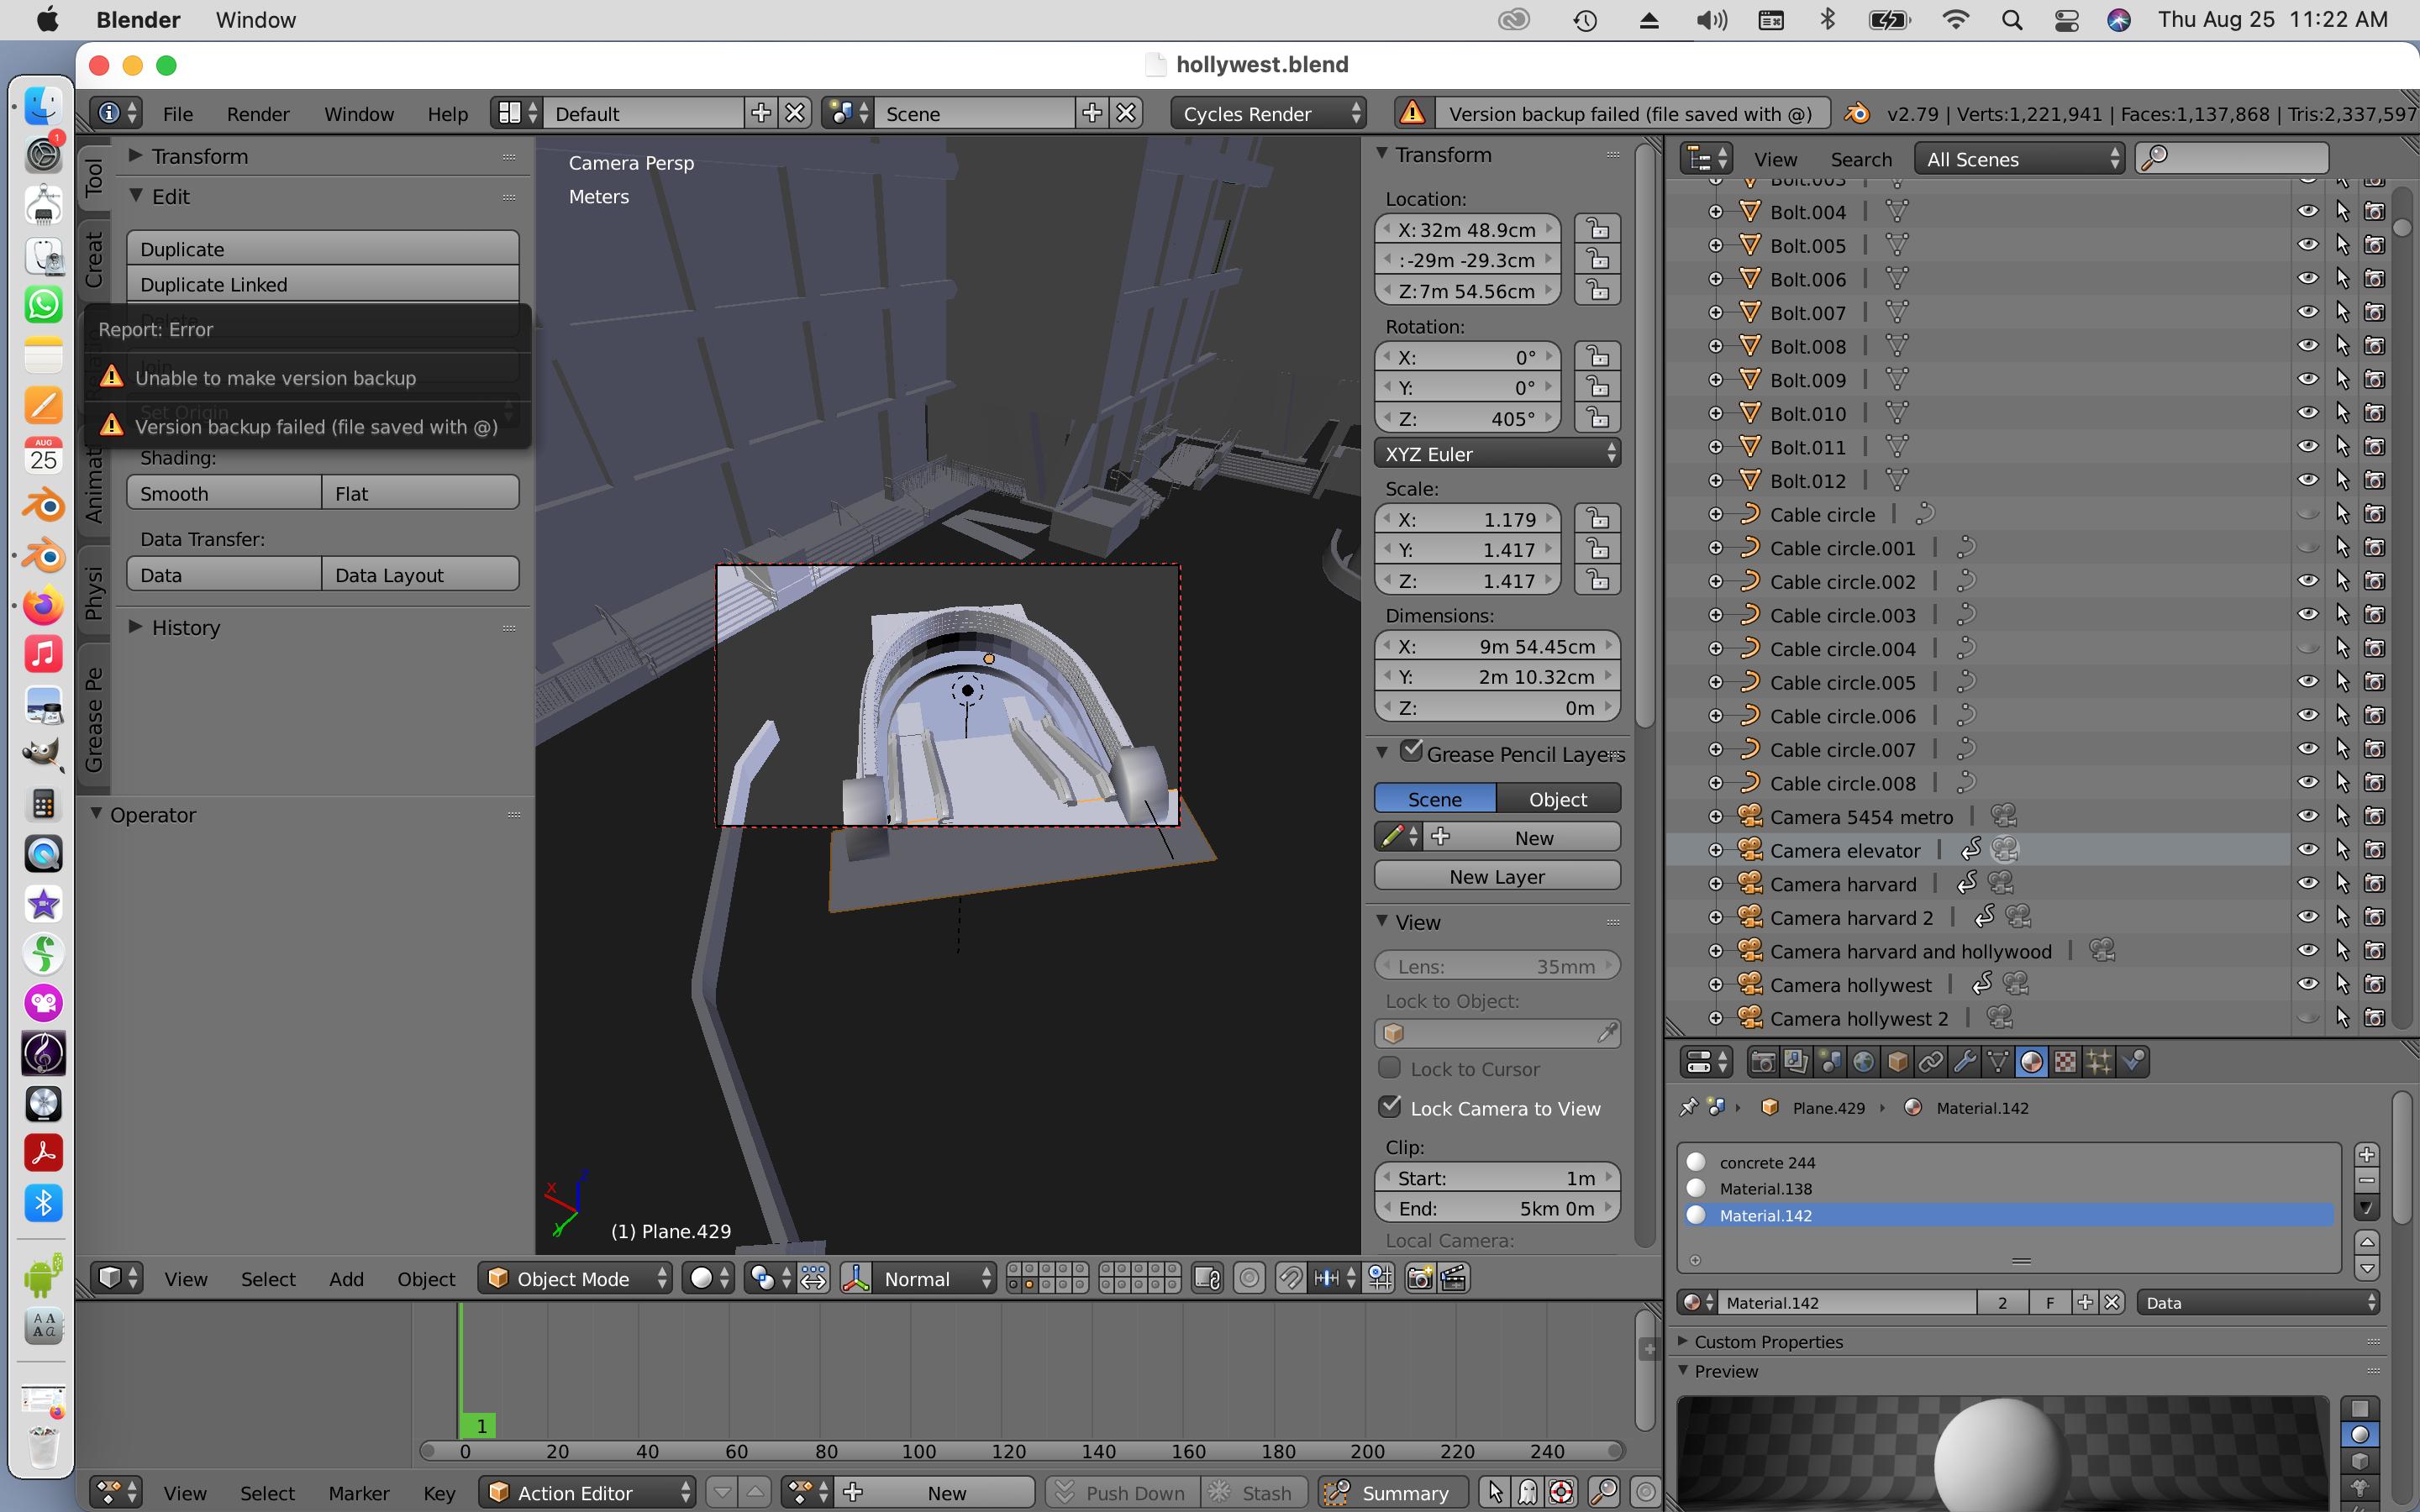The image size is (2420, 1512).
Task: Open the Particles properties tab
Action: [2099, 1062]
